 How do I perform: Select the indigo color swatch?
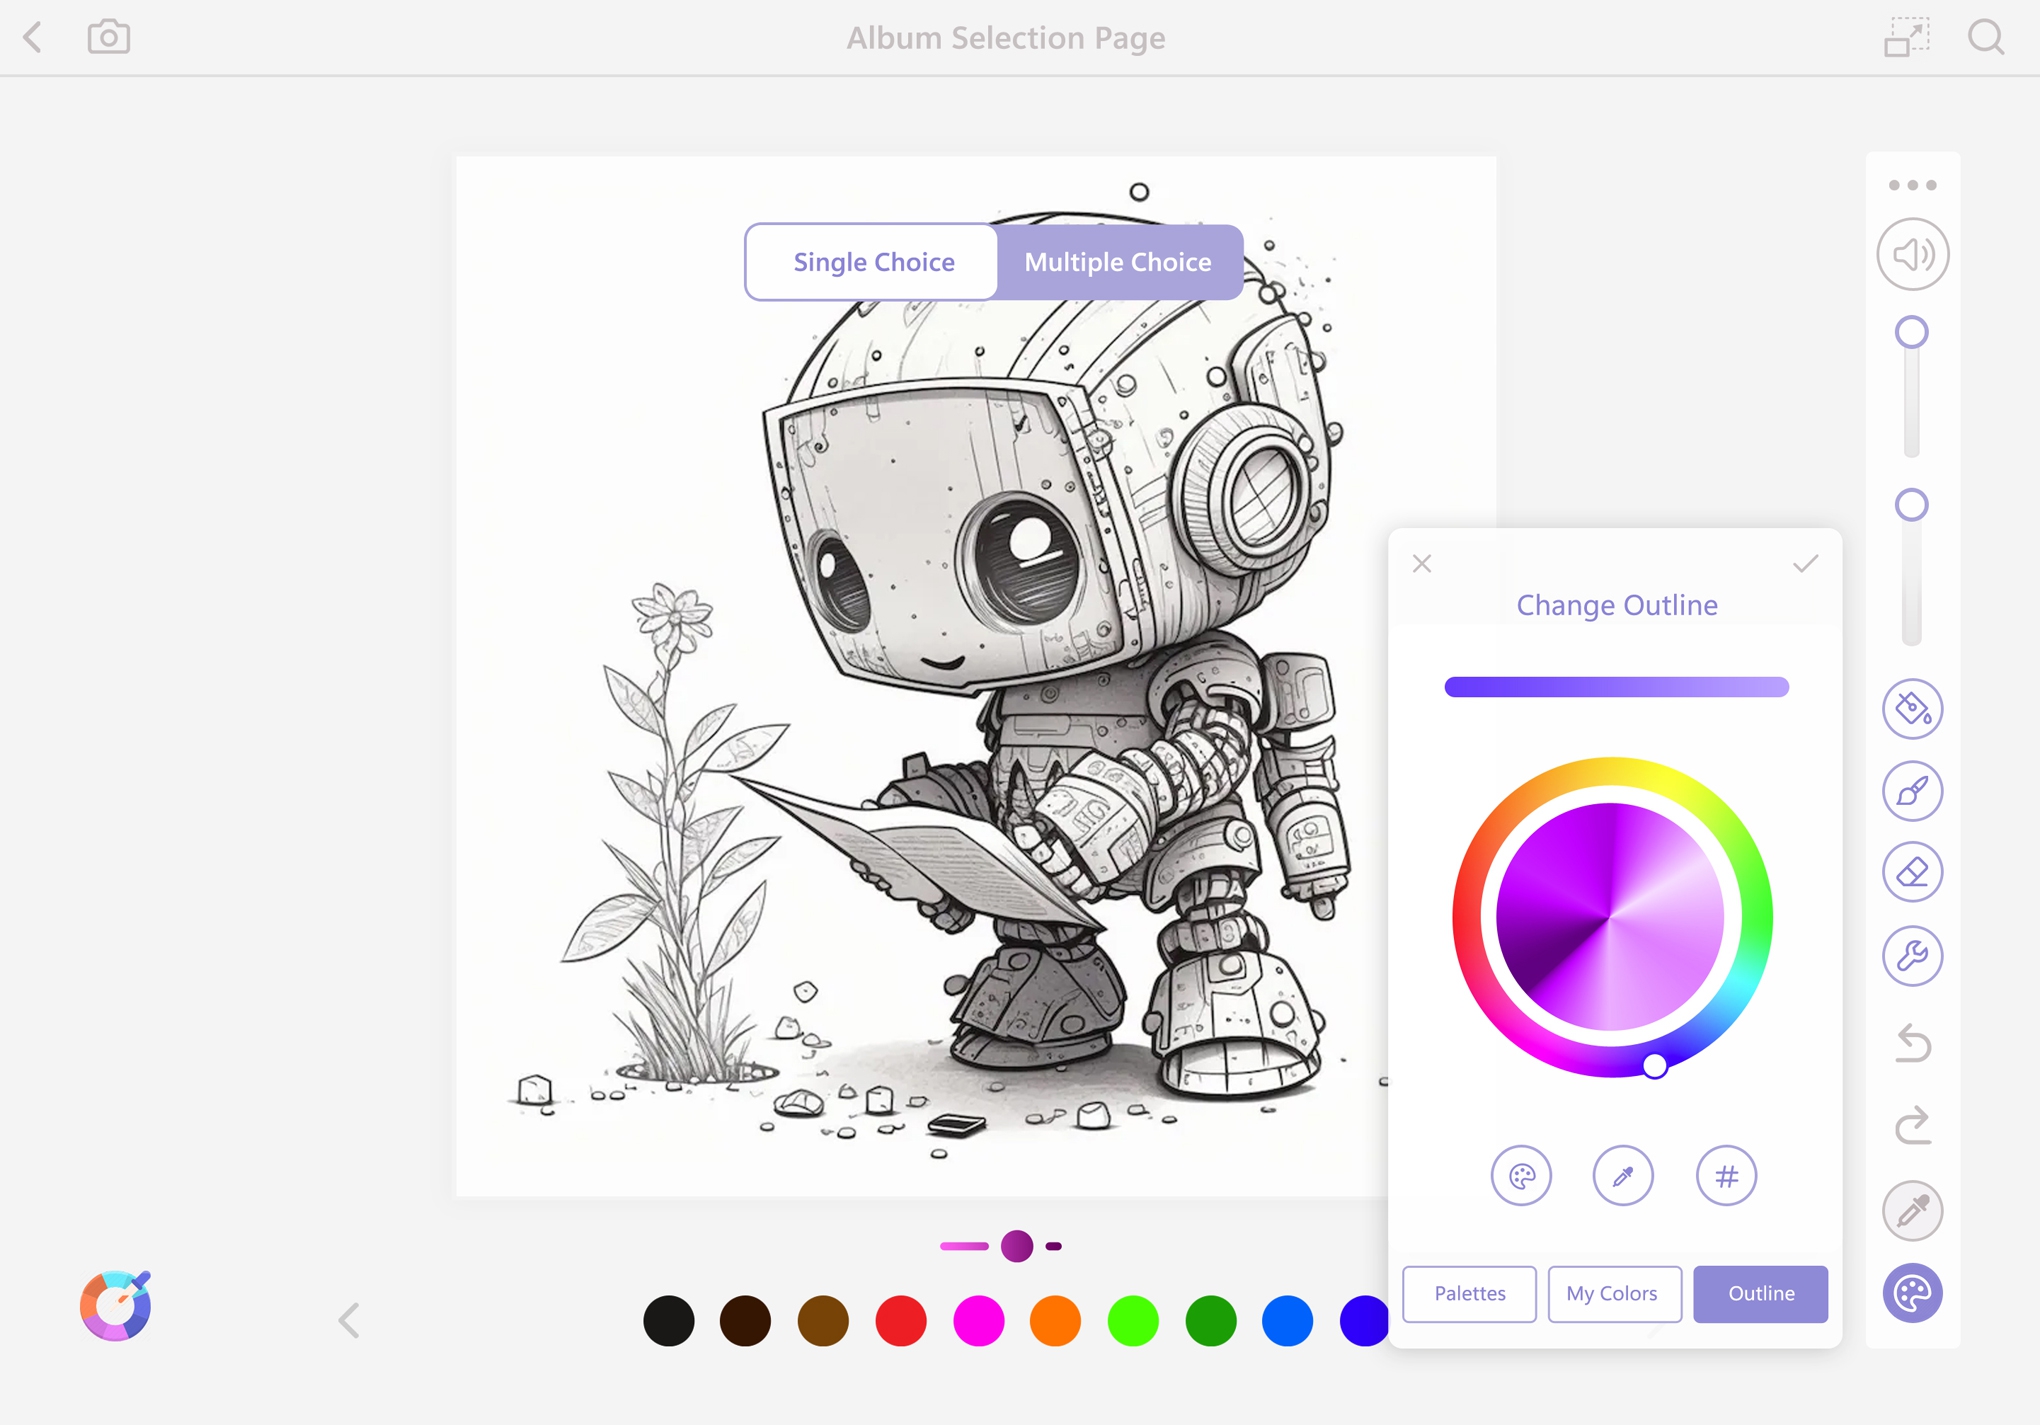[x=1363, y=1320]
